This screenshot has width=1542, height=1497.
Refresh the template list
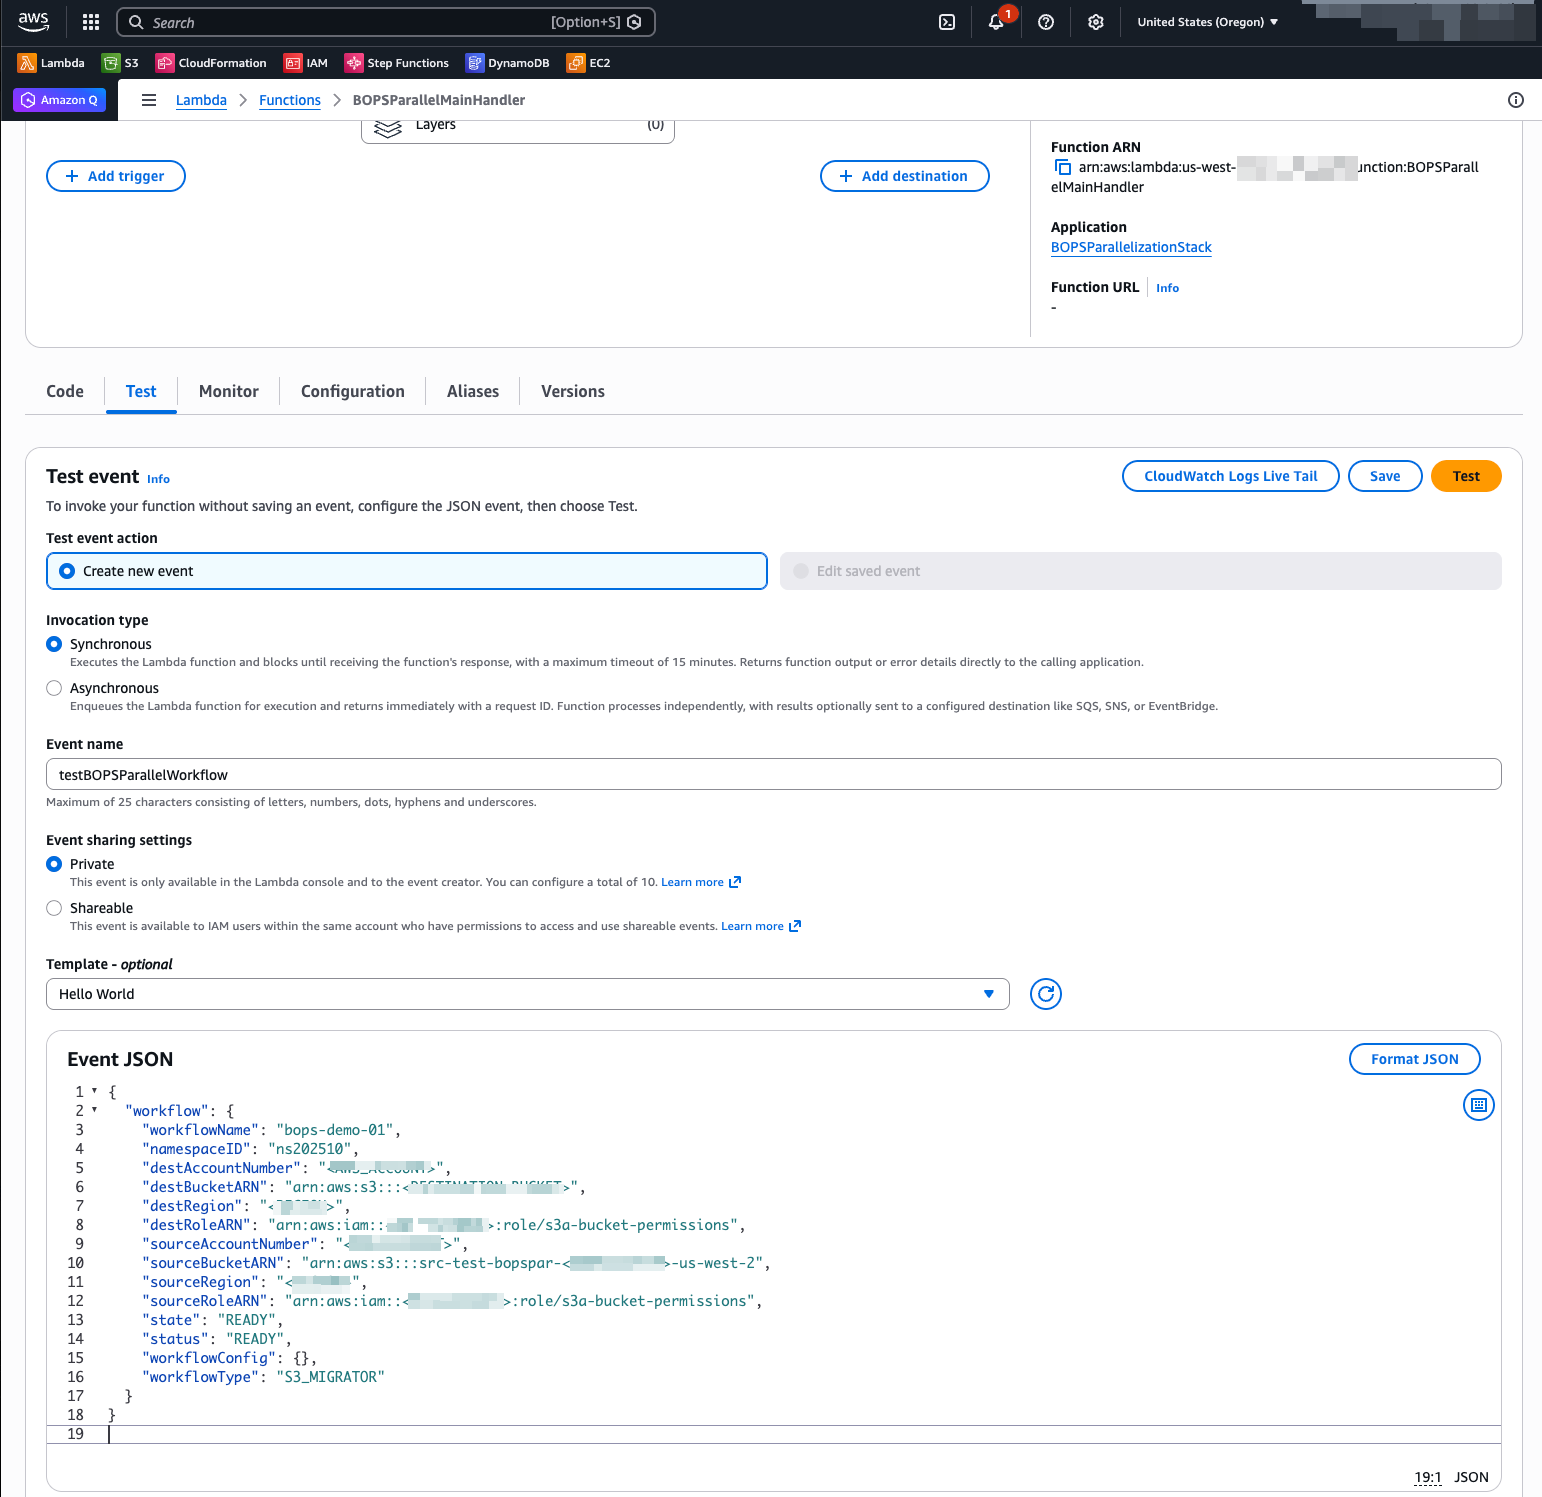coord(1046,994)
